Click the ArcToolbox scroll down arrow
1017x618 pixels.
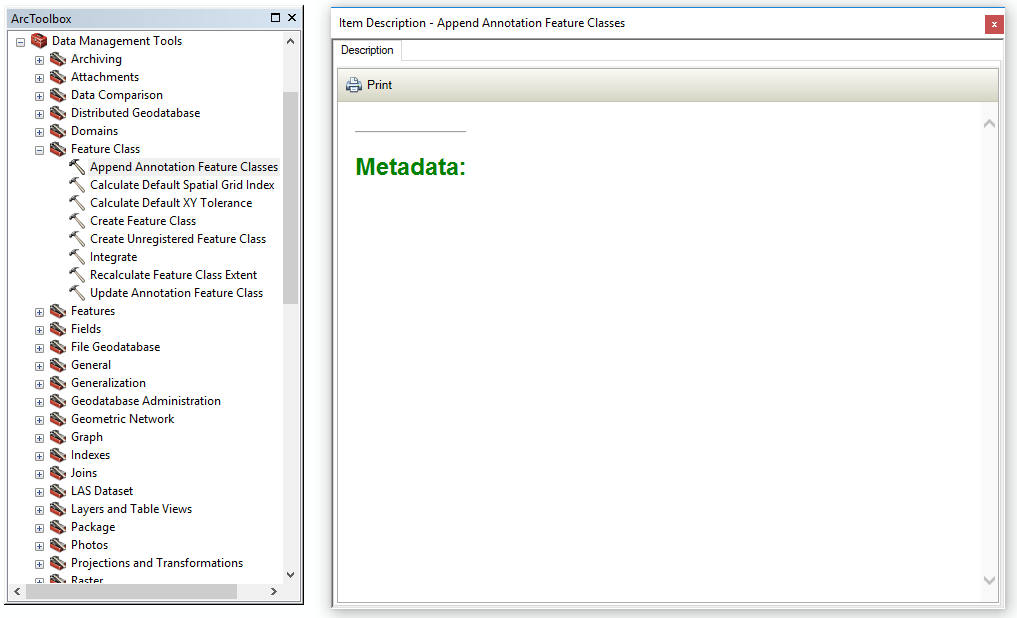(x=291, y=575)
